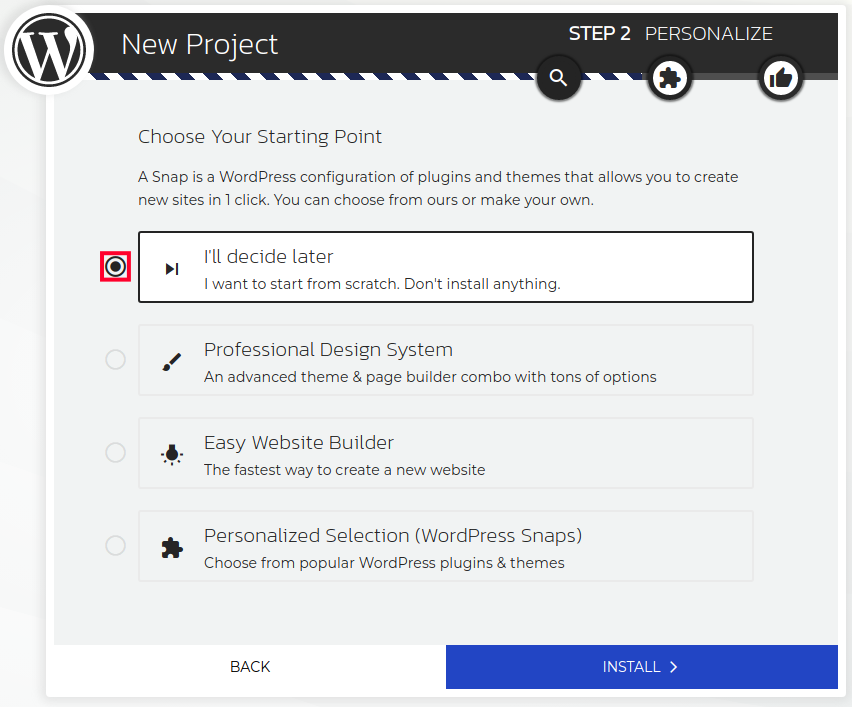Select the Professional Design System radio button

[115, 359]
